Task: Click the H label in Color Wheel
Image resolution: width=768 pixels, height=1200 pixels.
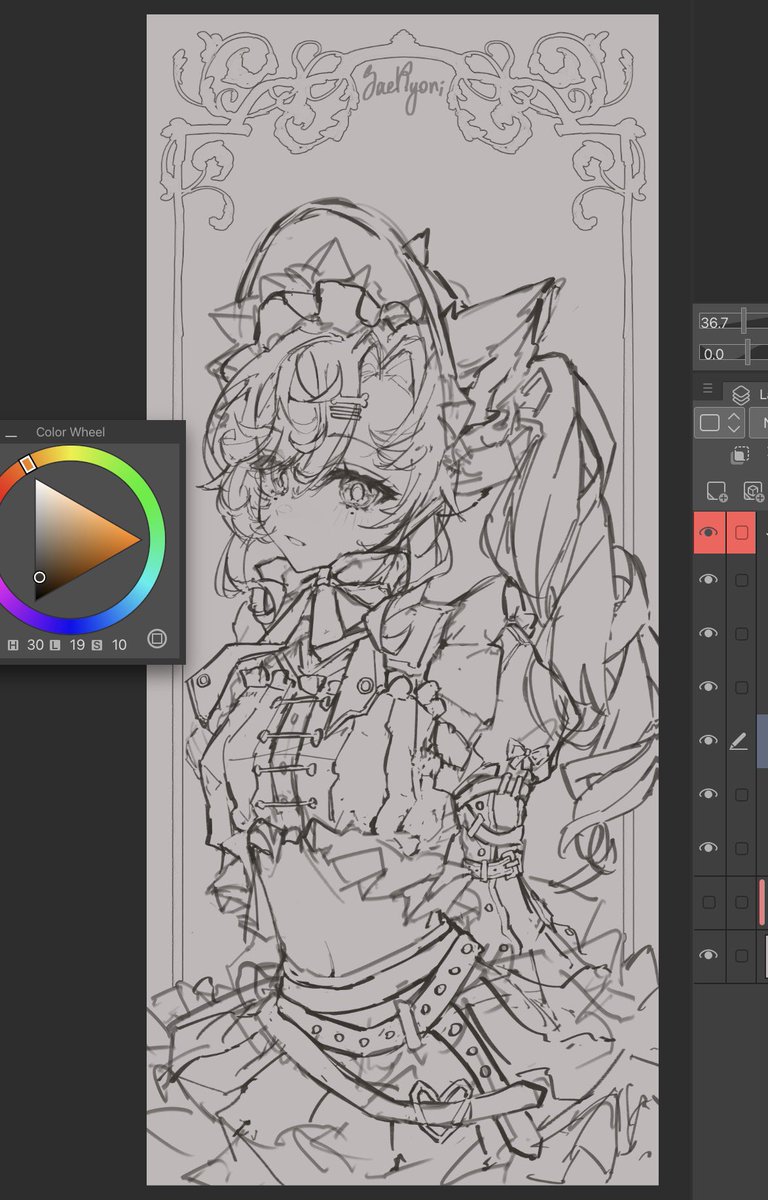Action: point(13,645)
